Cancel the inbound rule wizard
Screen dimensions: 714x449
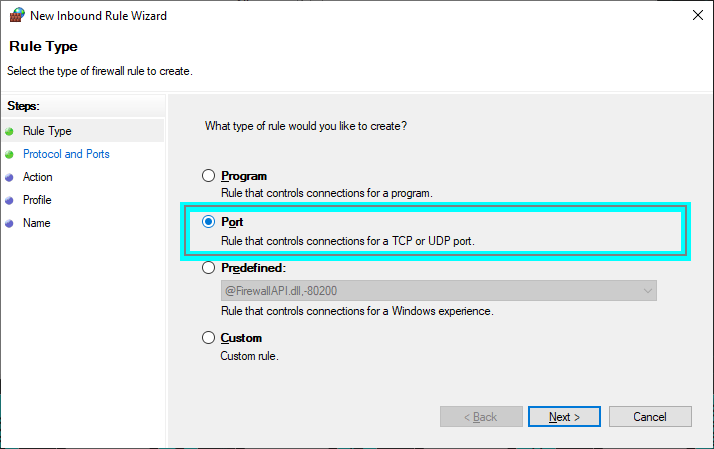coord(650,416)
